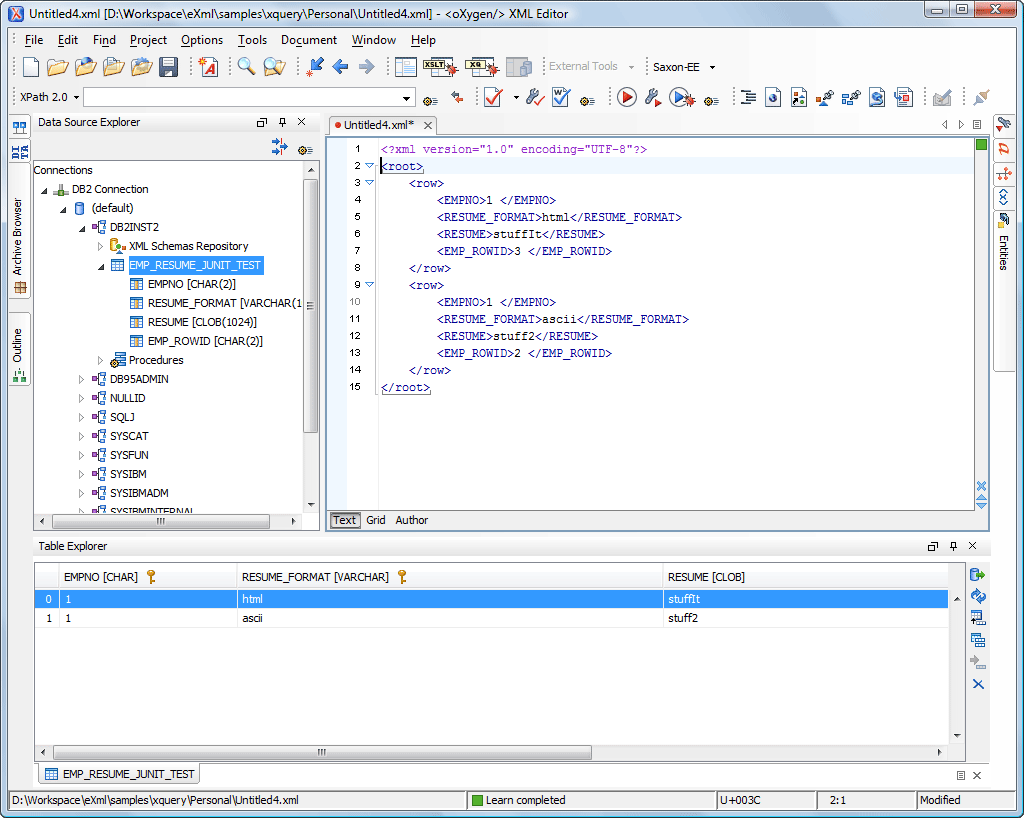
Task: Click the Save document toolbar icon
Action: click(168, 66)
